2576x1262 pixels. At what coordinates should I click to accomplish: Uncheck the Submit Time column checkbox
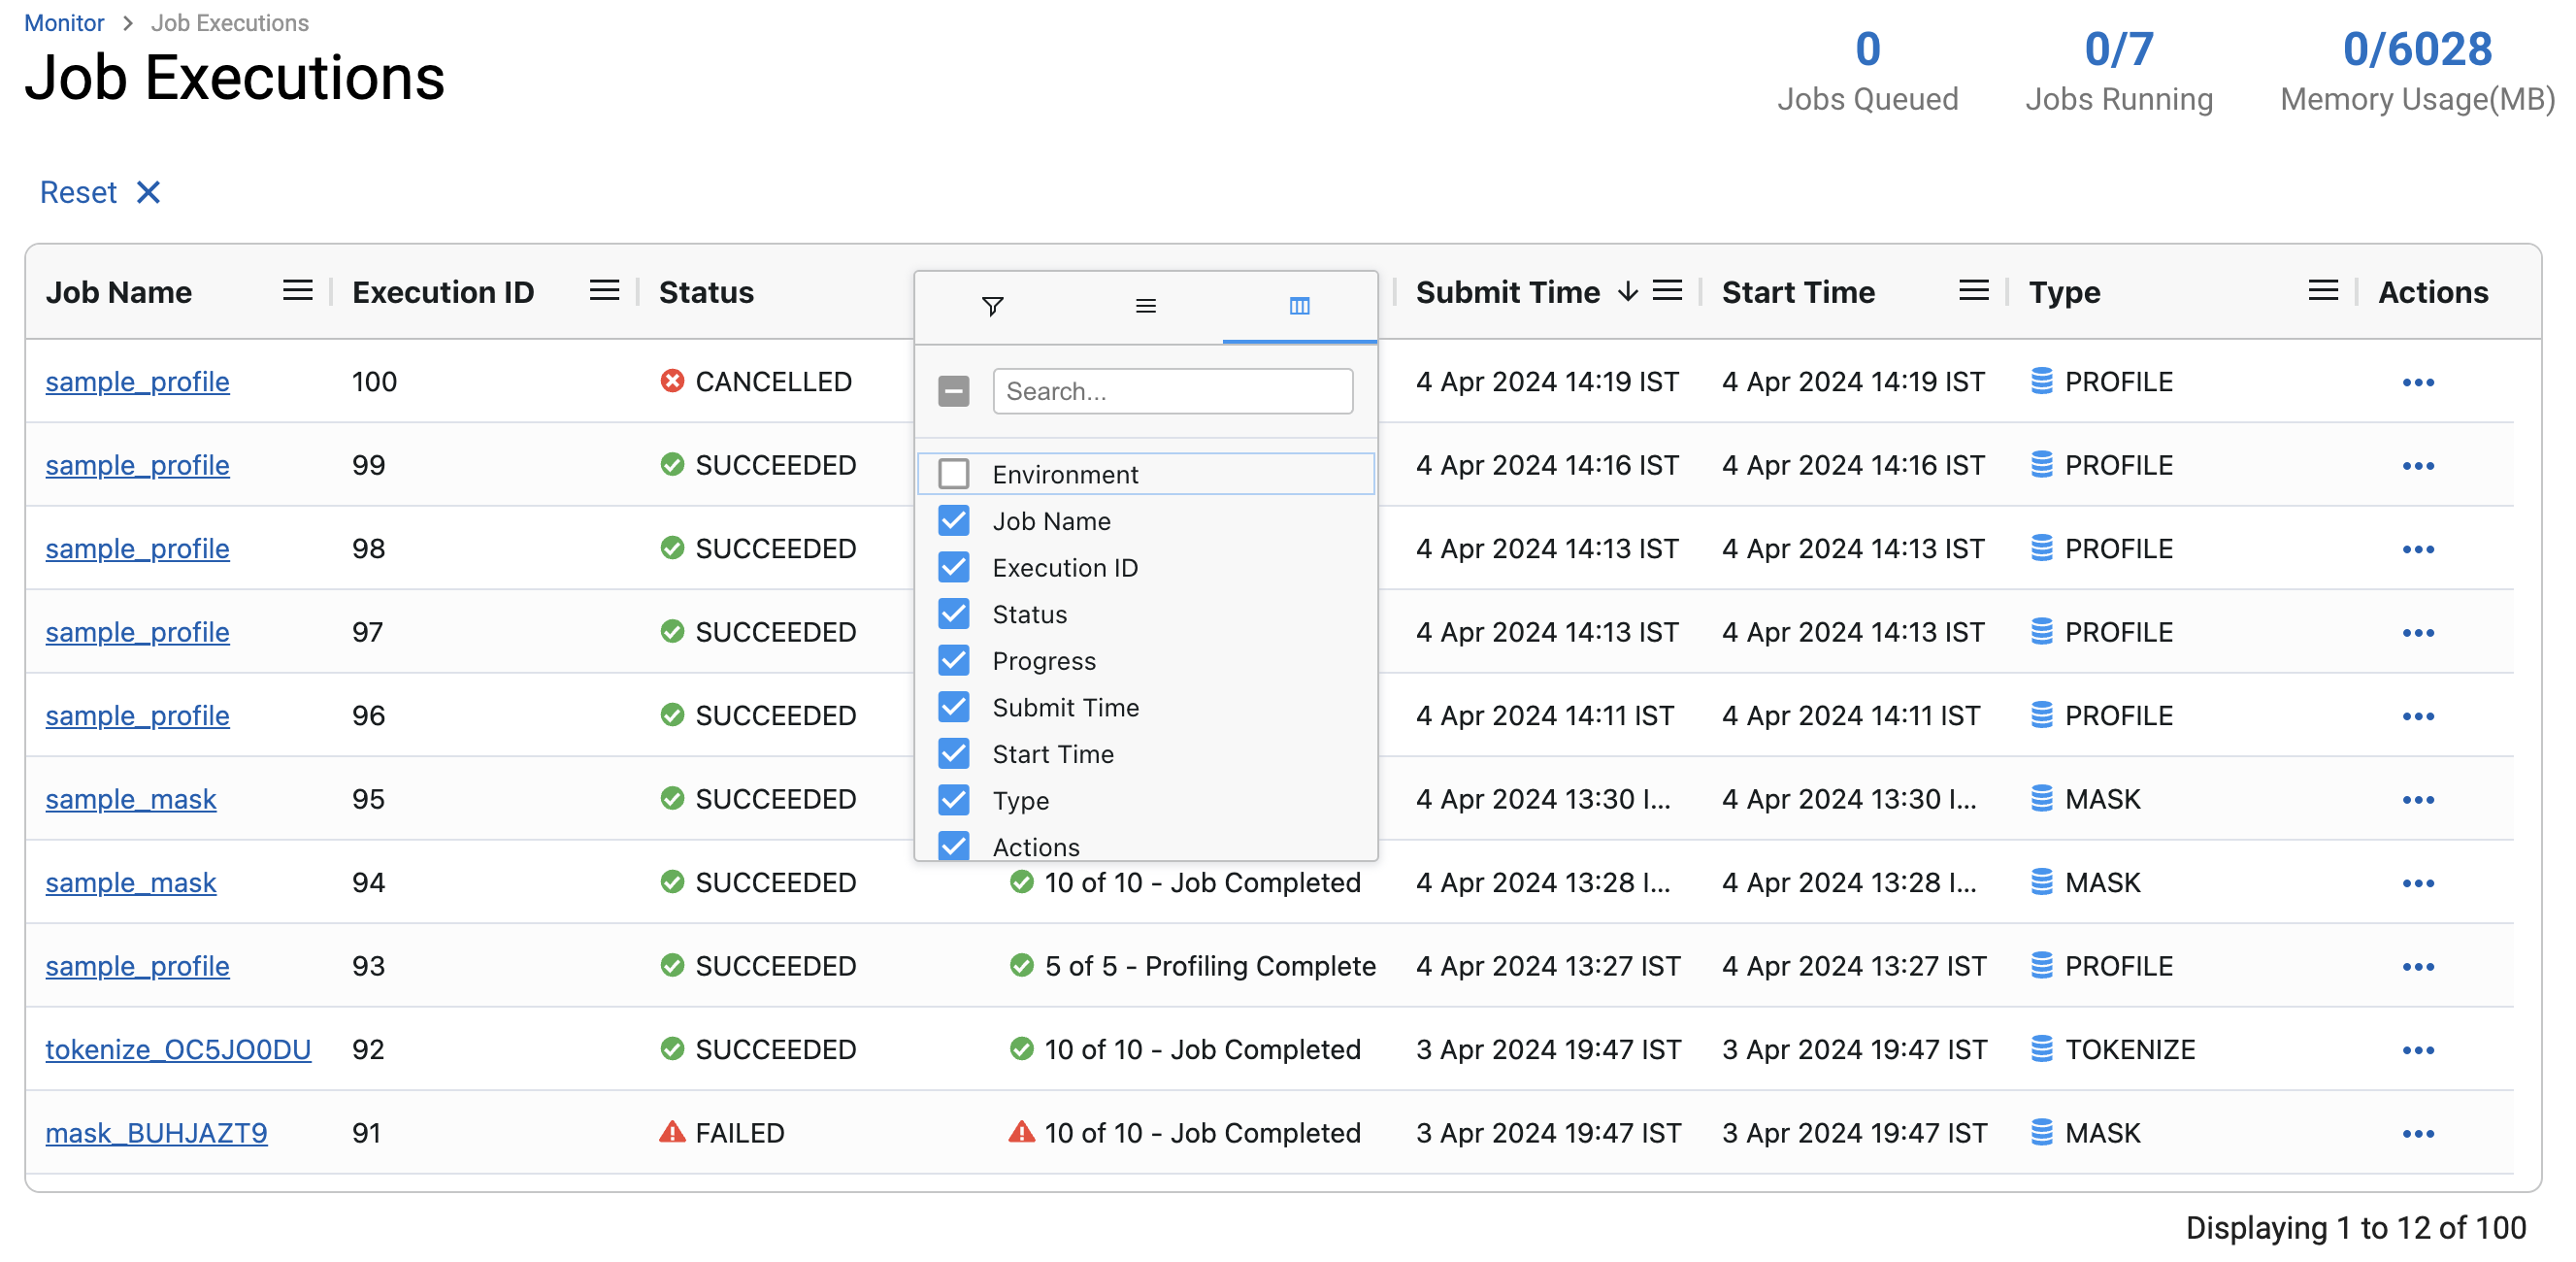point(954,707)
